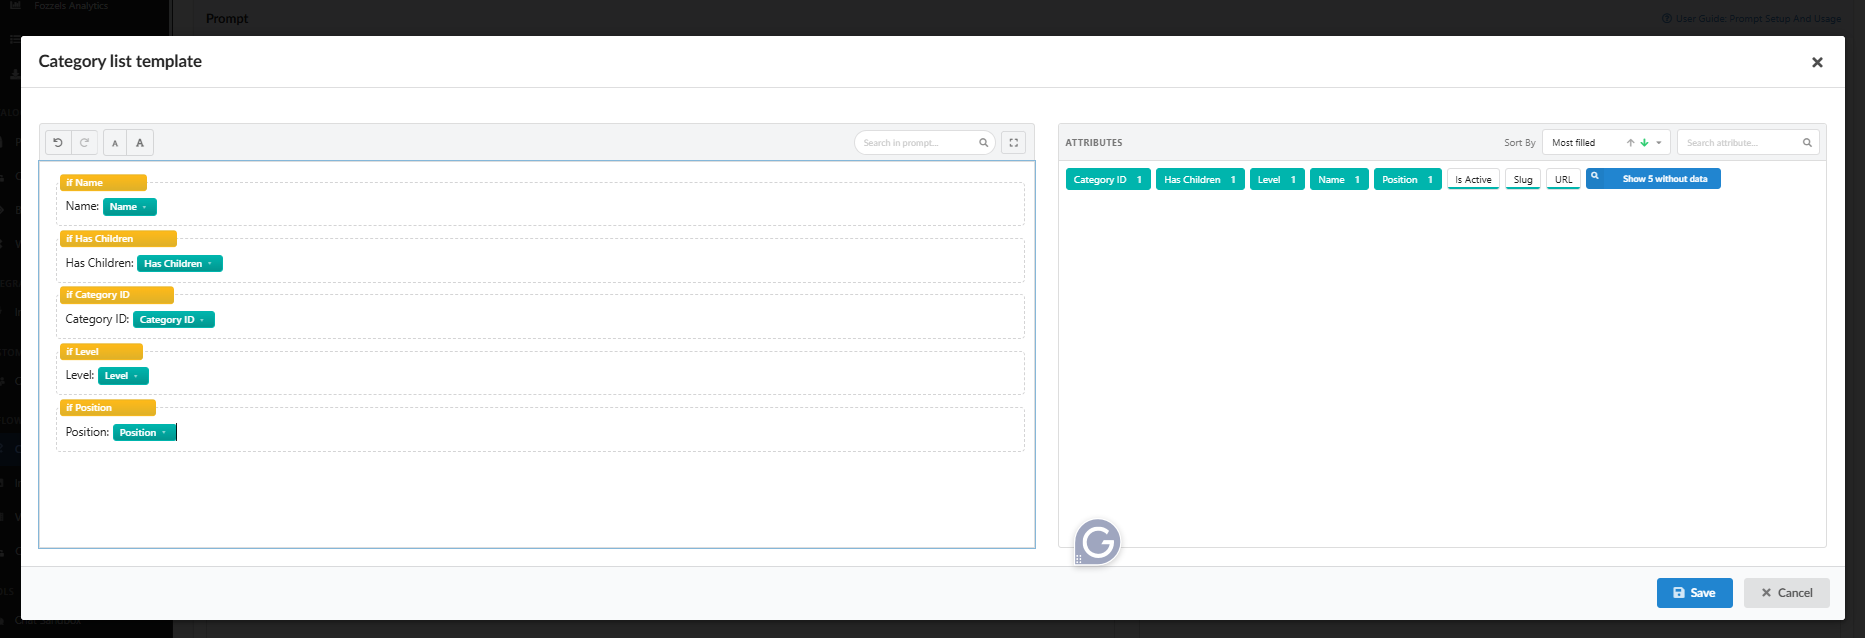Select the URL attribute chip
Image resolution: width=1865 pixels, height=638 pixels.
(1564, 180)
